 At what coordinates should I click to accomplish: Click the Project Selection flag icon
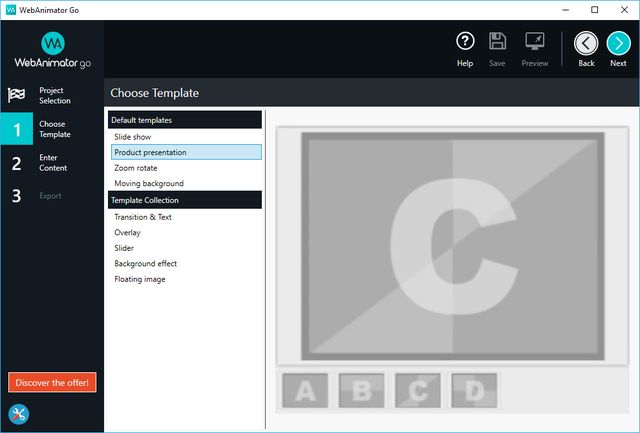(17, 96)
